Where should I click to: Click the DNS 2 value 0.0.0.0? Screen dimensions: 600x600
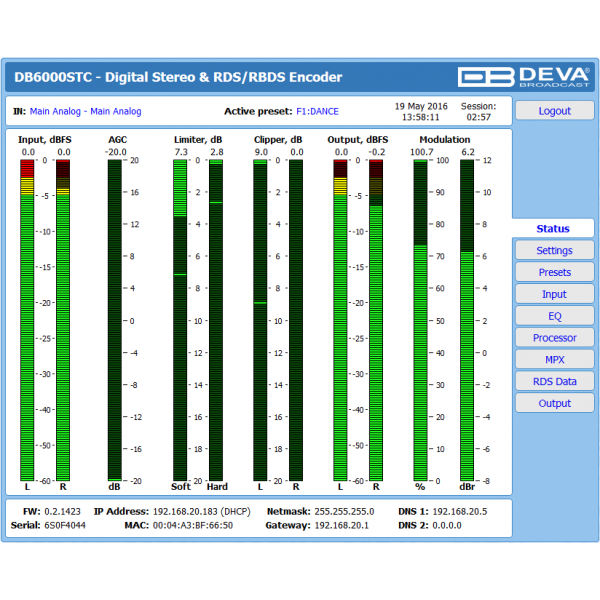click(x=447, y=525)
